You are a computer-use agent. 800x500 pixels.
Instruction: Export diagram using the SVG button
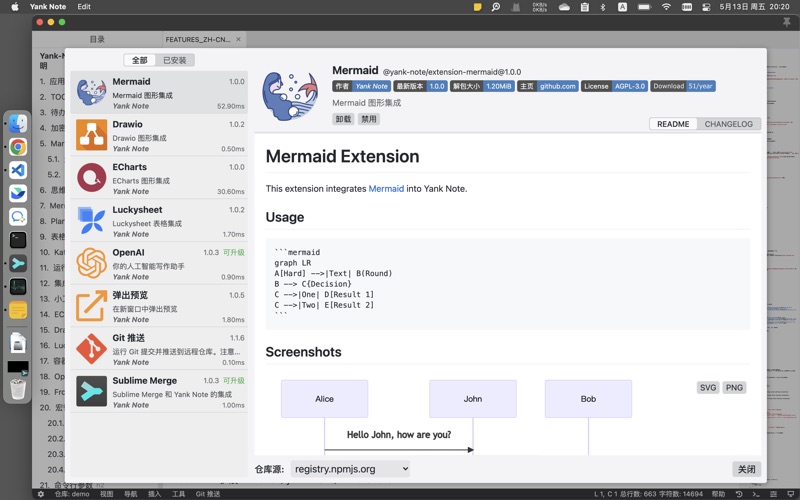[x=708, y=387]
